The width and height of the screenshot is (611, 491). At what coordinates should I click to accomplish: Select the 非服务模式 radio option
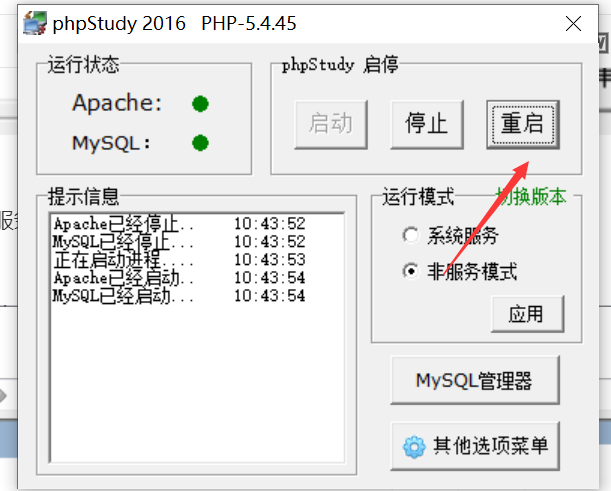tap(460, 271)
